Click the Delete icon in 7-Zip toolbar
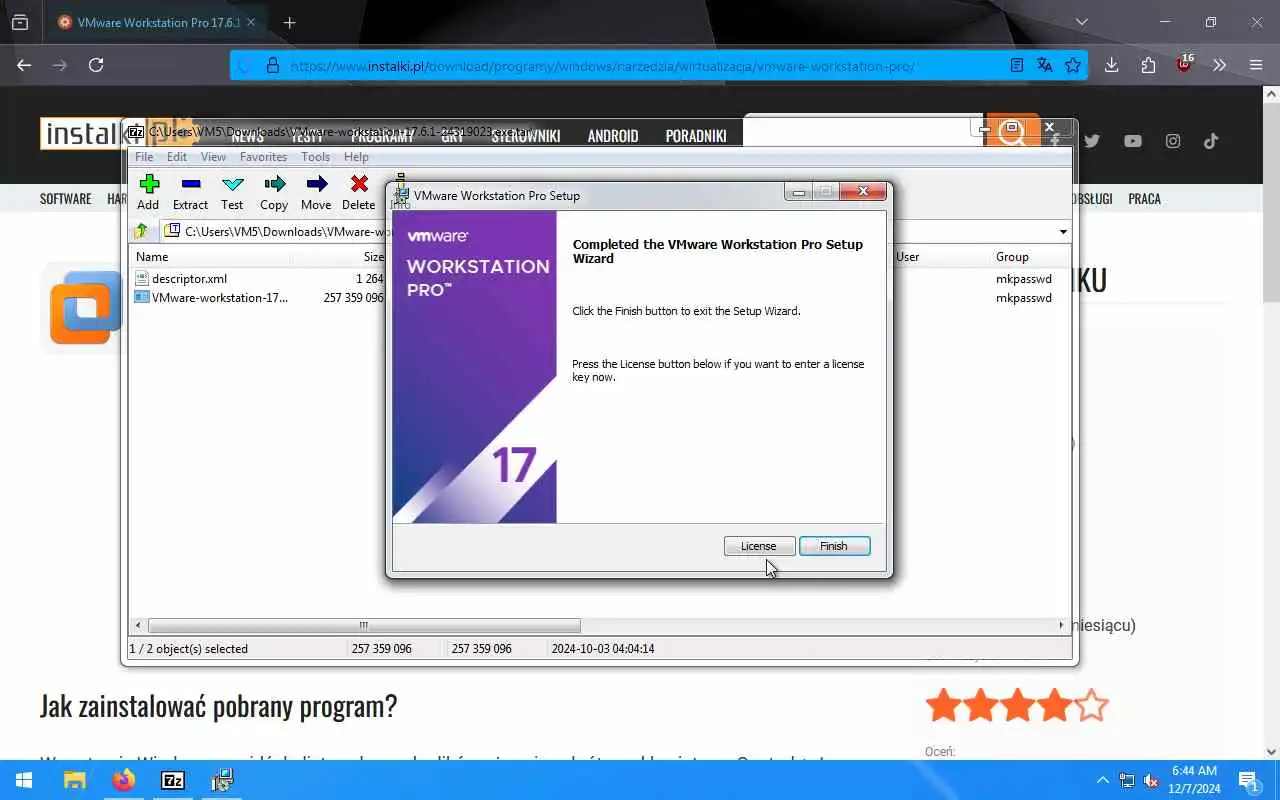 pos(358,192)
